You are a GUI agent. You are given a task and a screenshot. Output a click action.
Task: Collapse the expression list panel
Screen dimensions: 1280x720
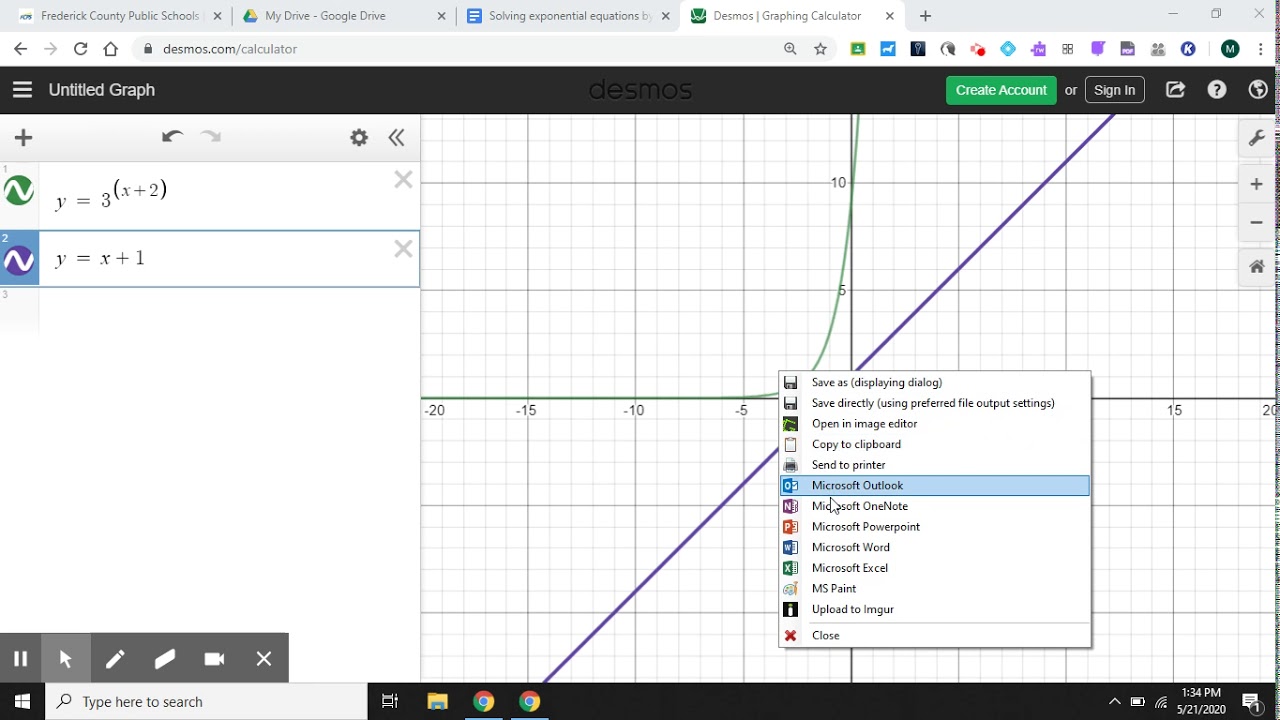coord(397,138)
